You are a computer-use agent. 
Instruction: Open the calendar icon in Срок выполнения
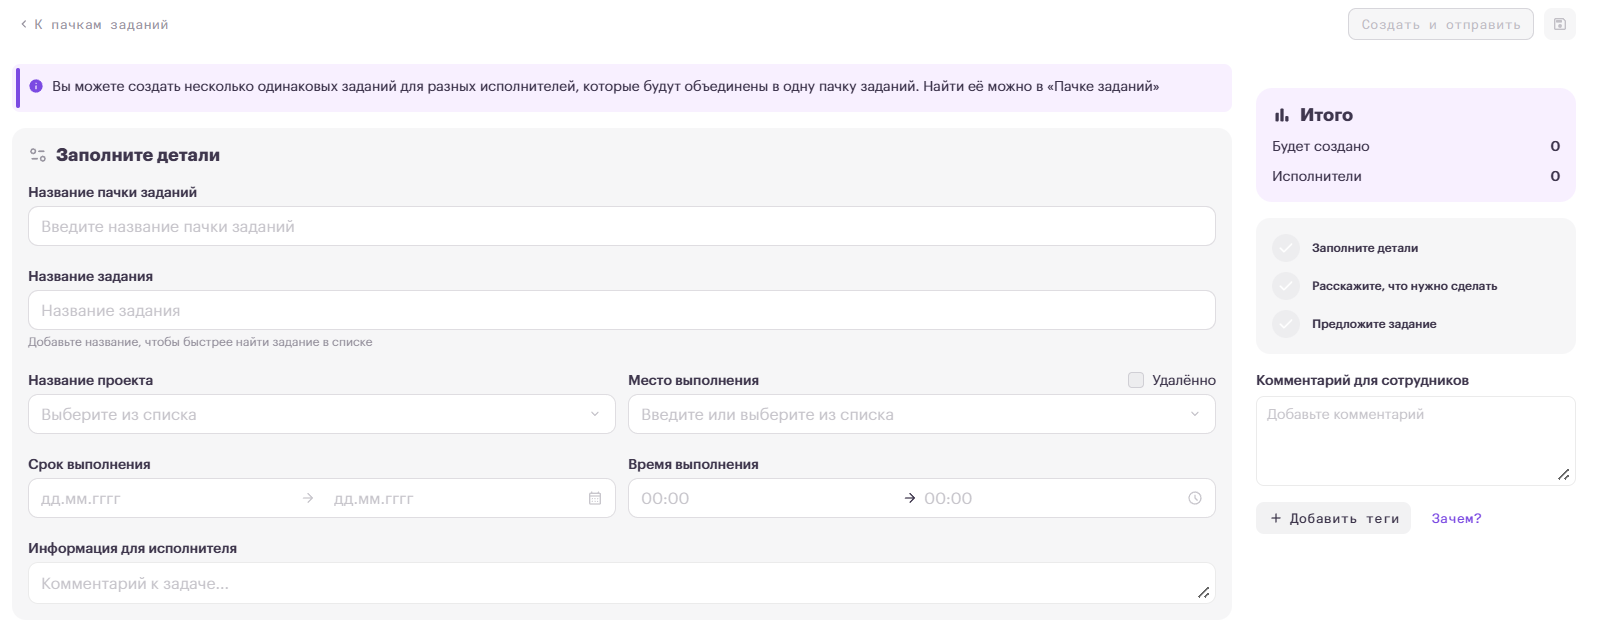pyautogui.click(x=595, y=498)
